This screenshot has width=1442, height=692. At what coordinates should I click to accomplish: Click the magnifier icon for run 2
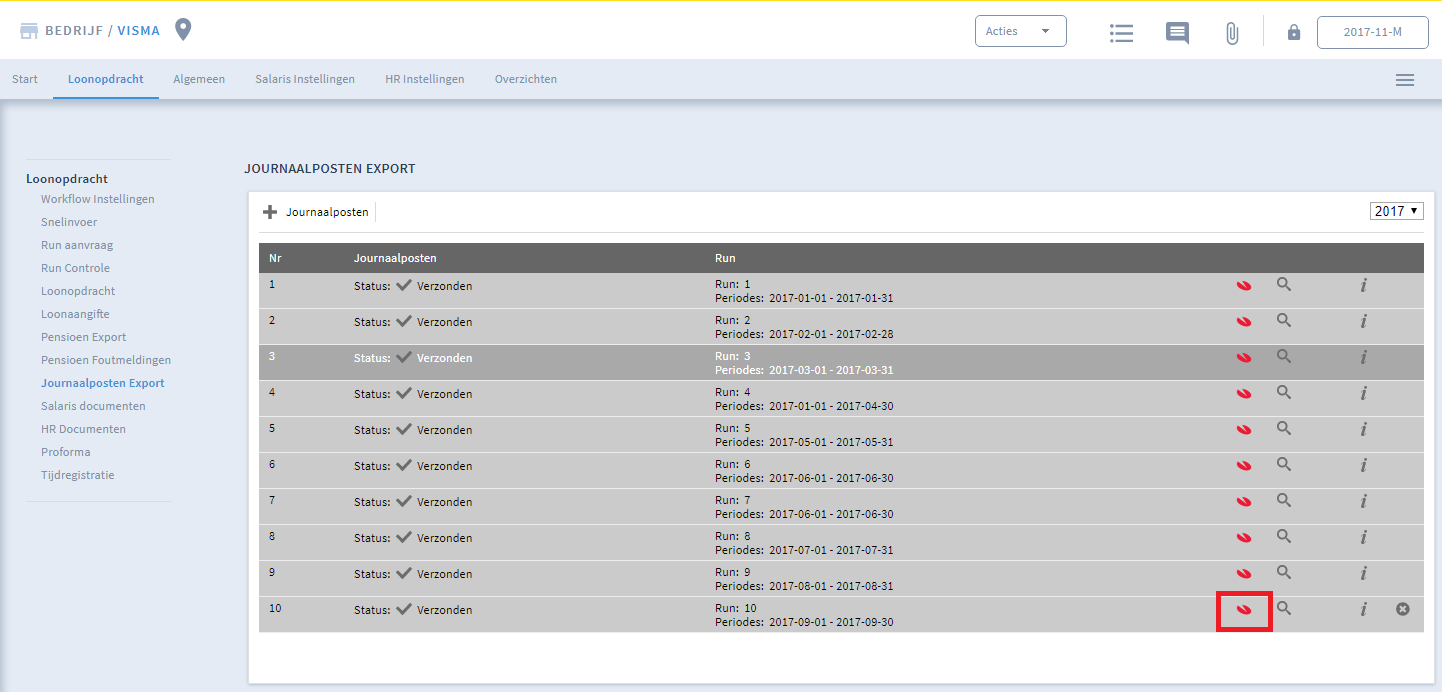point(1284,321)
